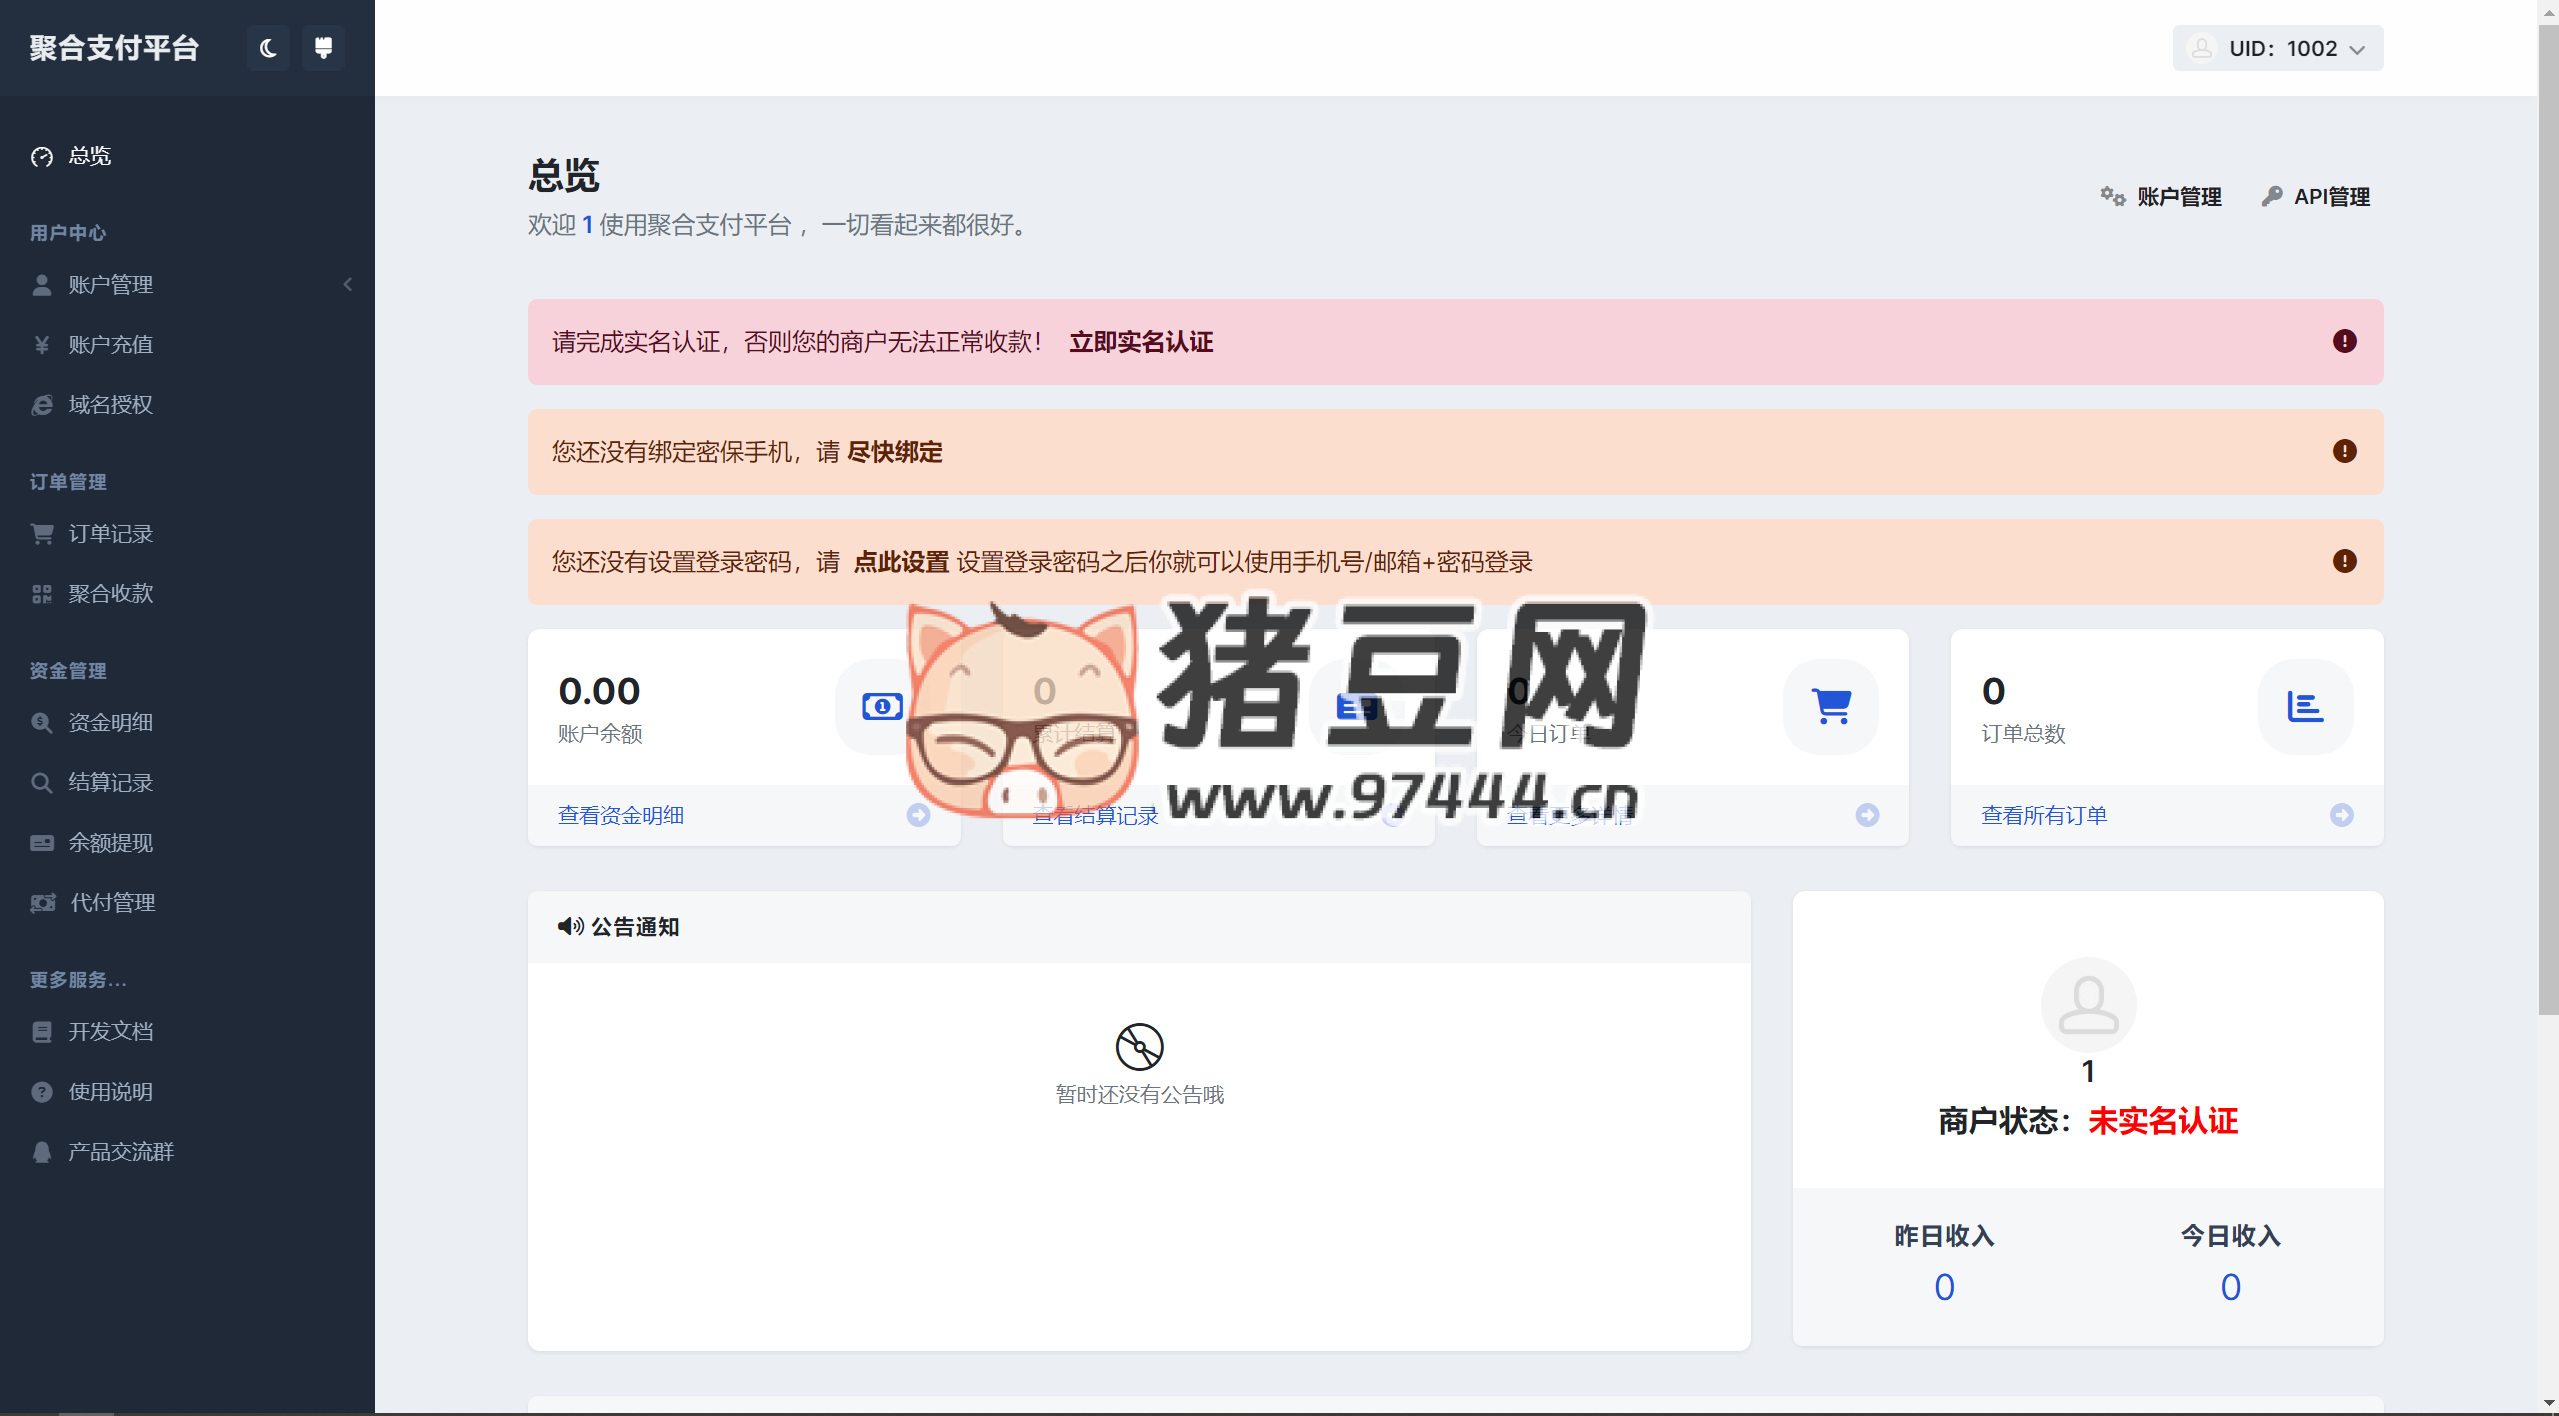The image size is (2559, 1416).
Task: Click the browser icon for 域名授权
Action: 42,405
